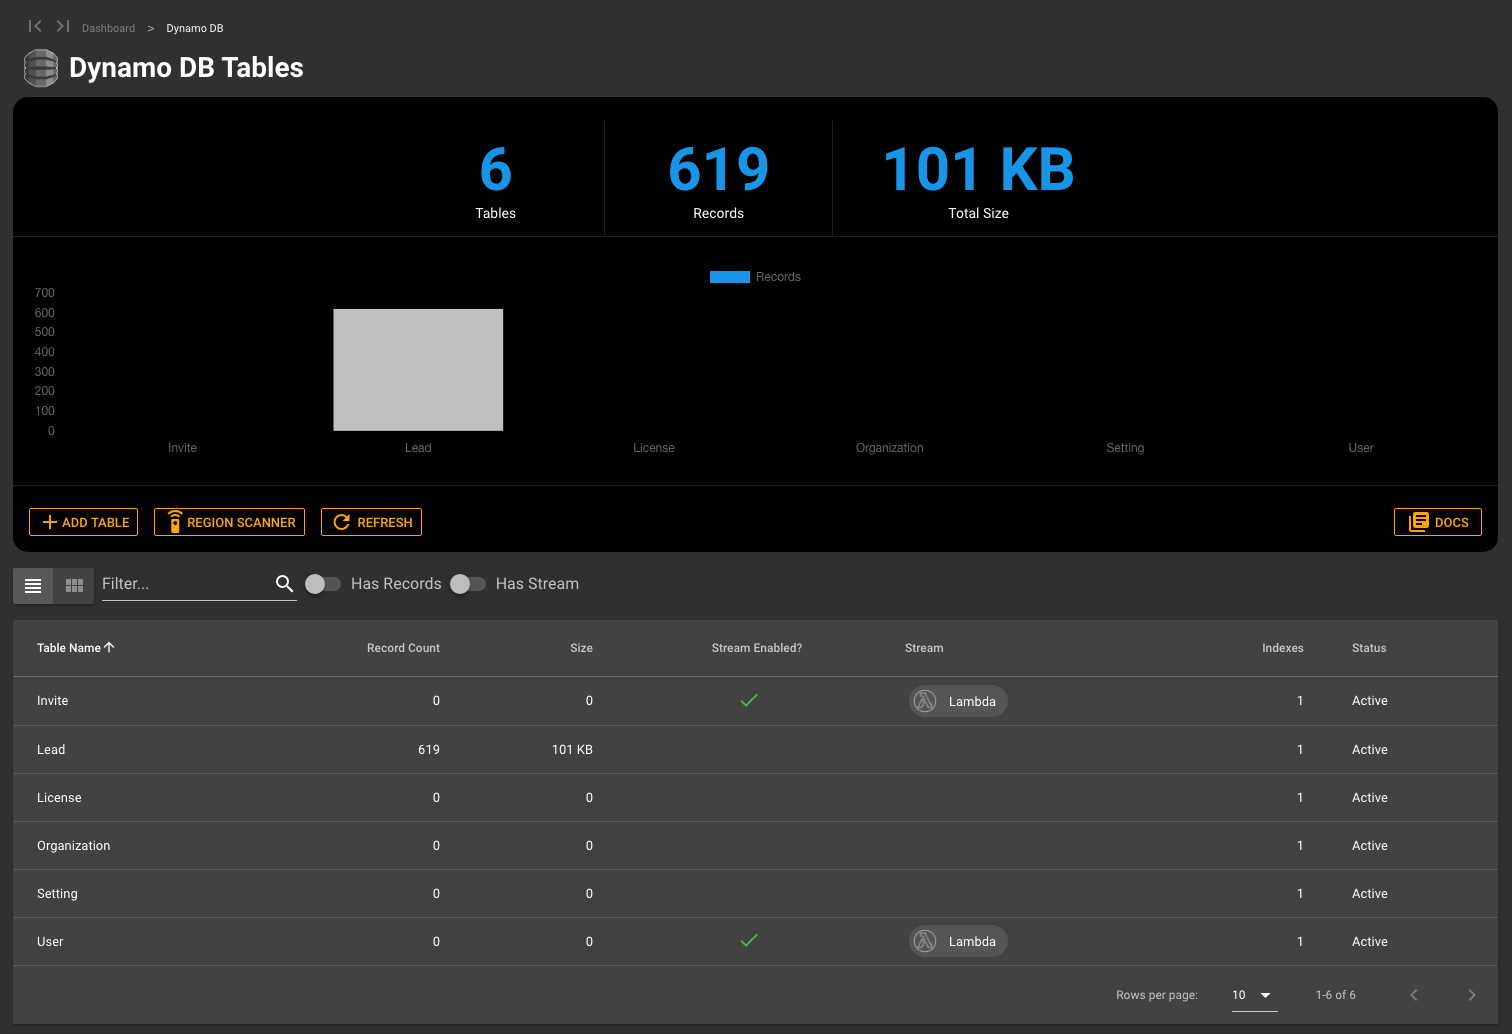Viewport: 1512px width, 1034px height.
Task: Go to next page arrow
Action: [x=1471, y=994]
